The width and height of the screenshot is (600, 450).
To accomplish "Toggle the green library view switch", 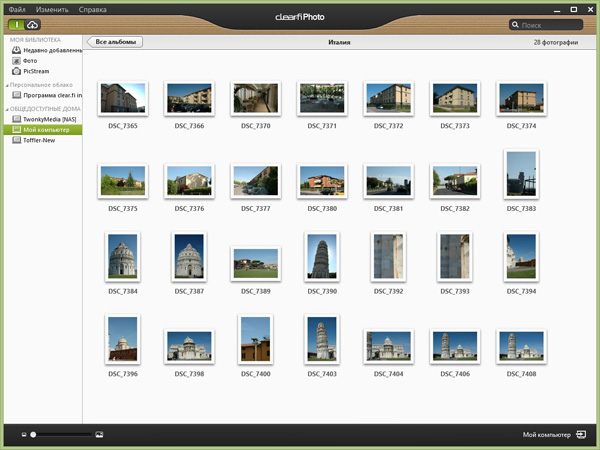I will coord(16,24).
